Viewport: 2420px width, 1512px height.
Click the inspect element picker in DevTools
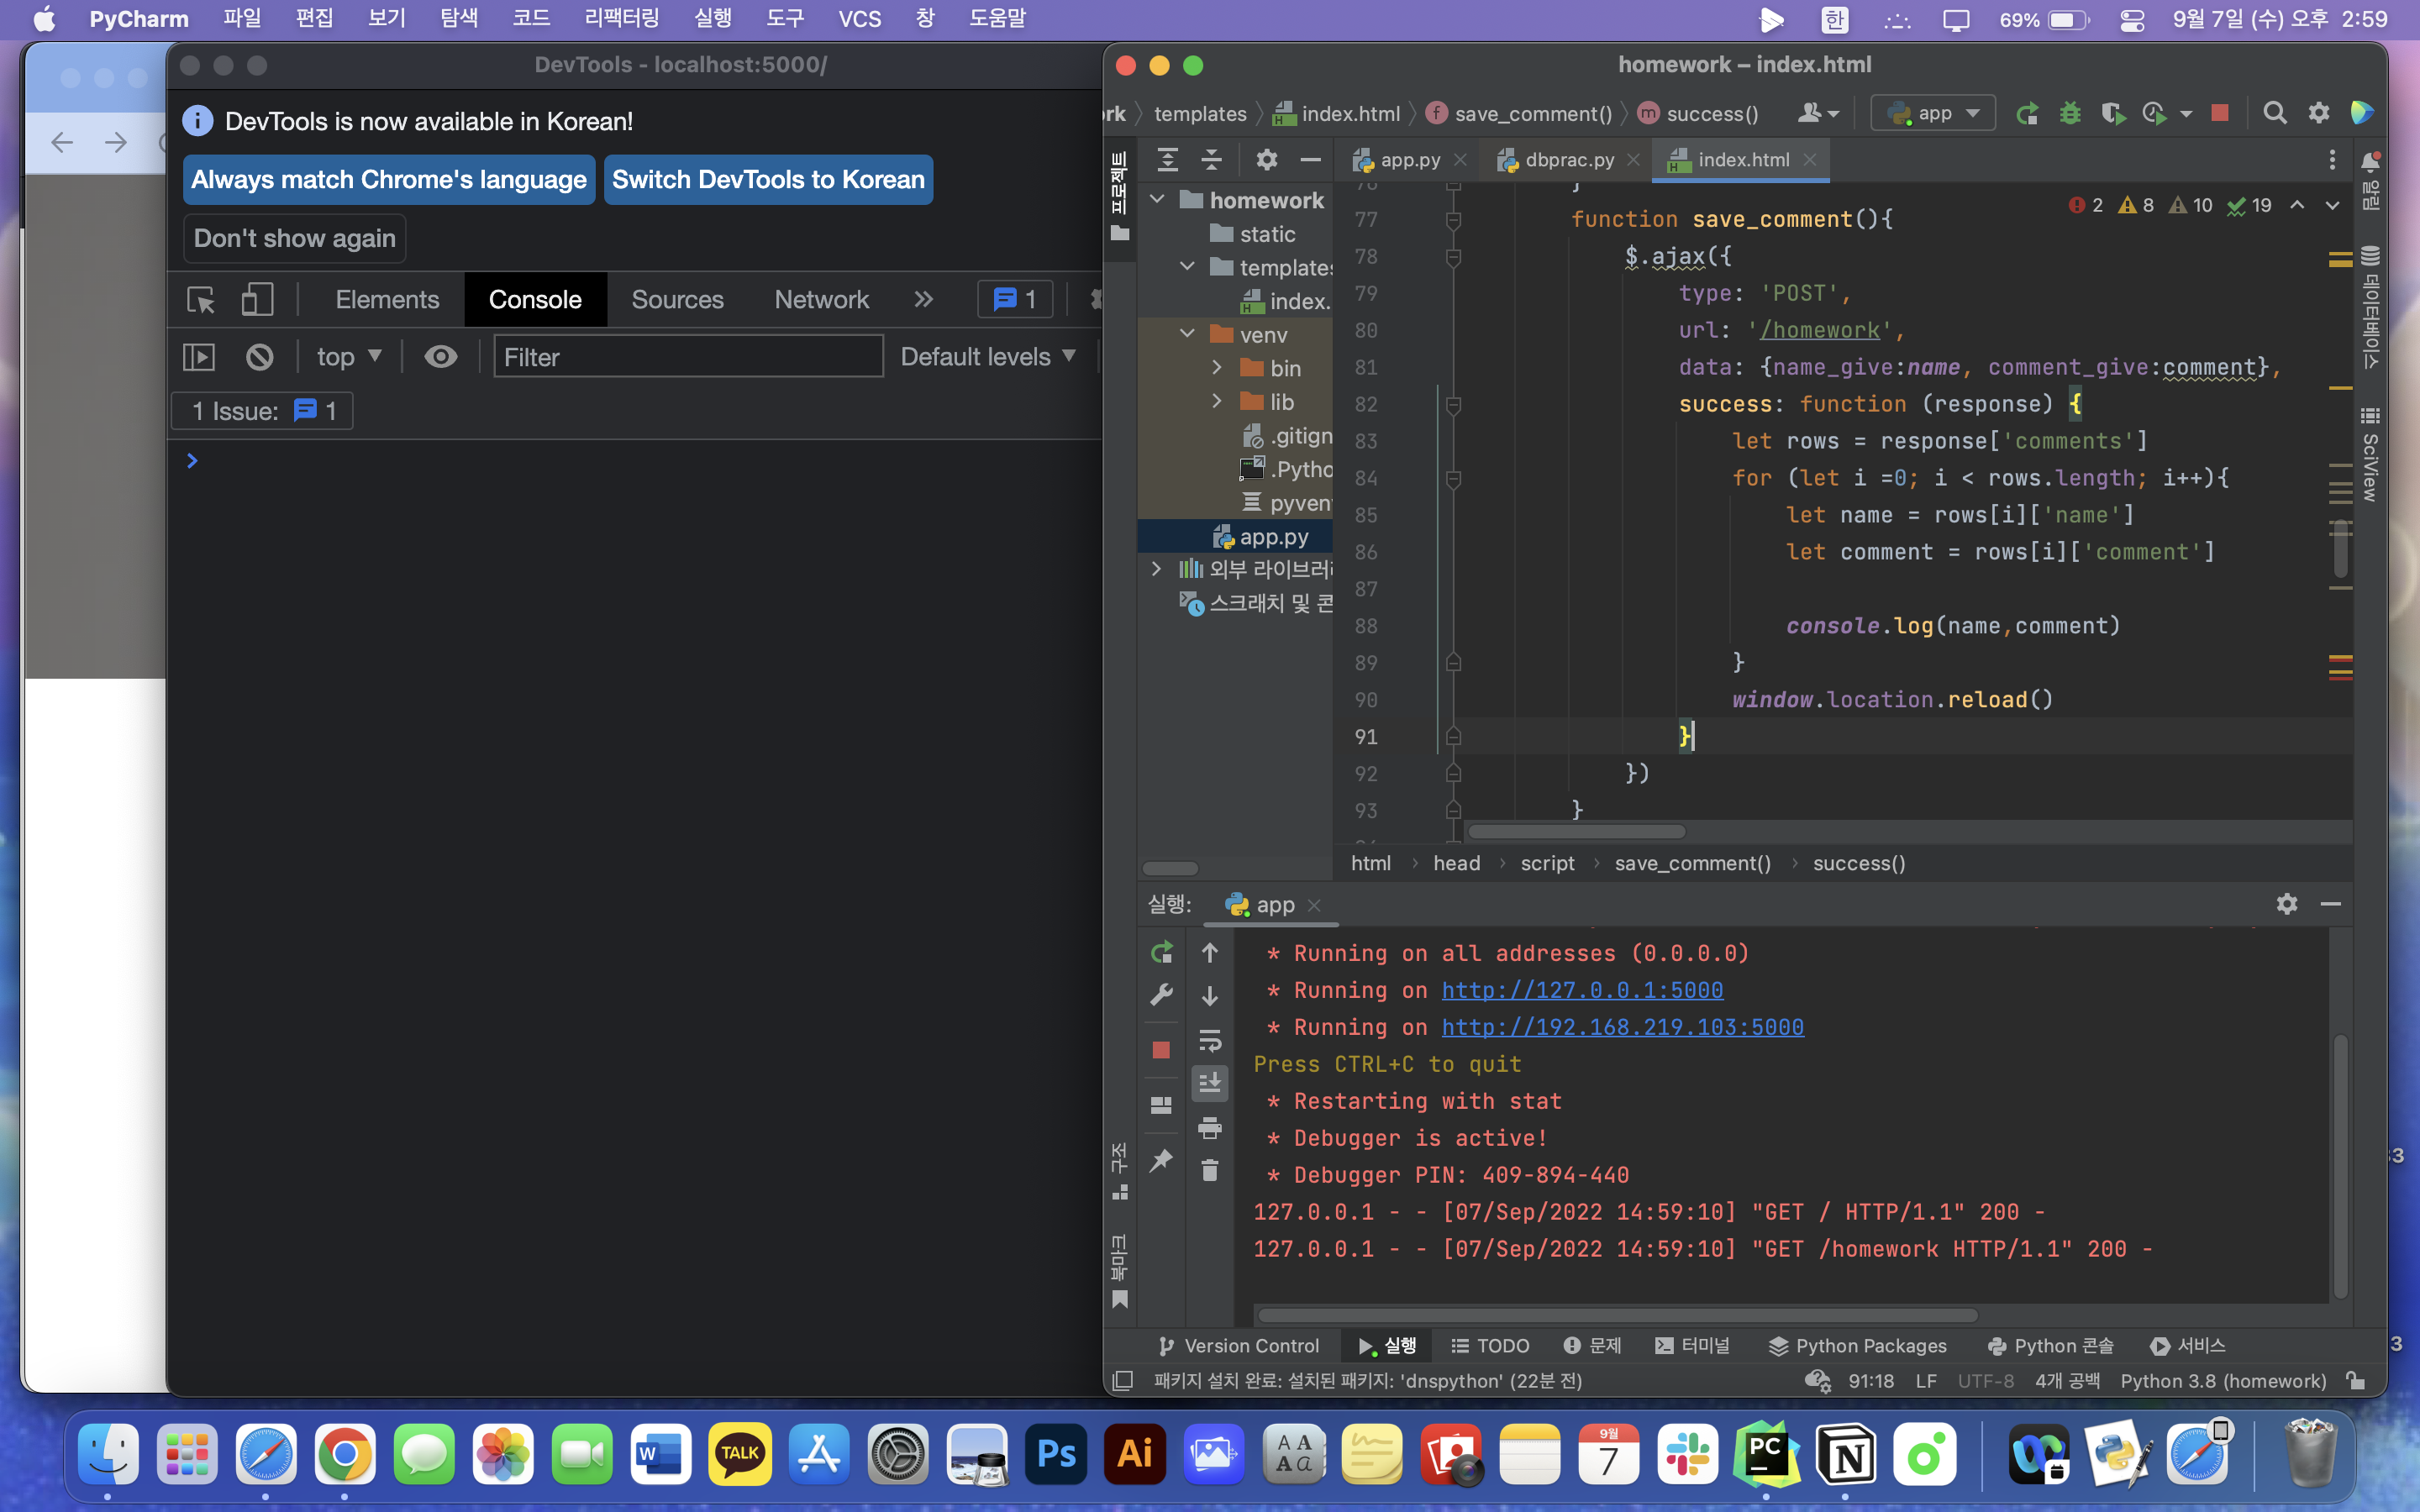click(201, 299)
